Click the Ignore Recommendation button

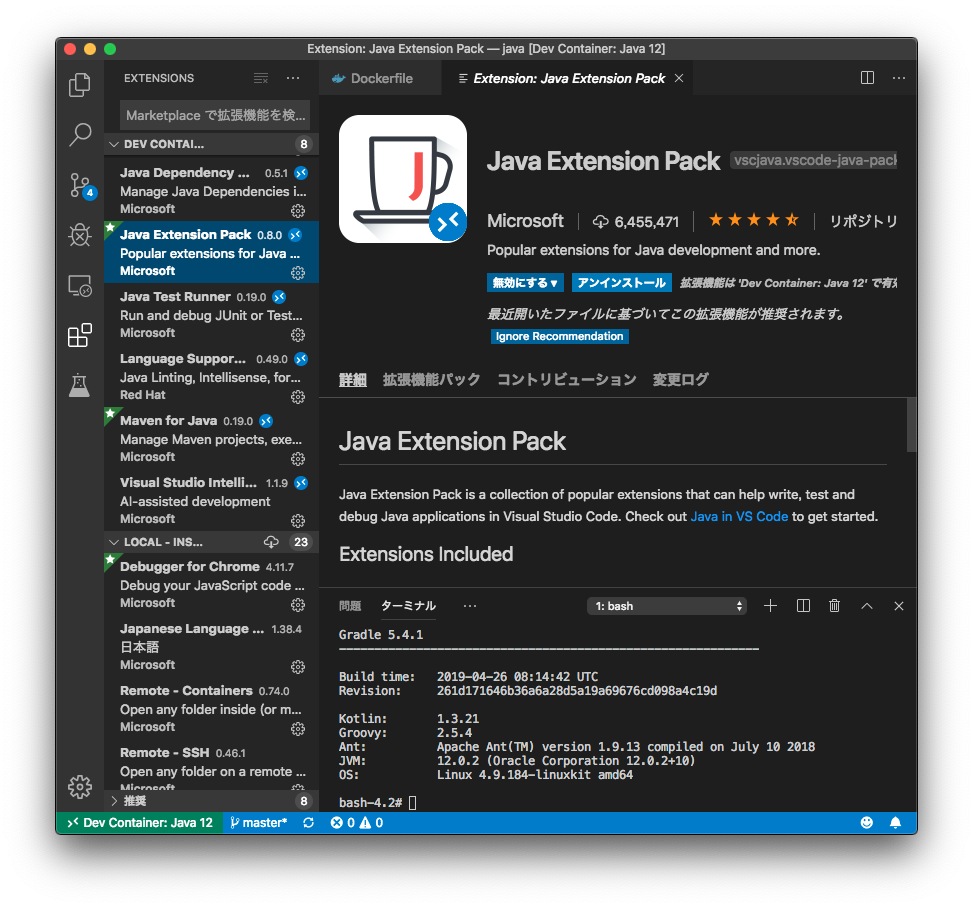tap(559, 336)
